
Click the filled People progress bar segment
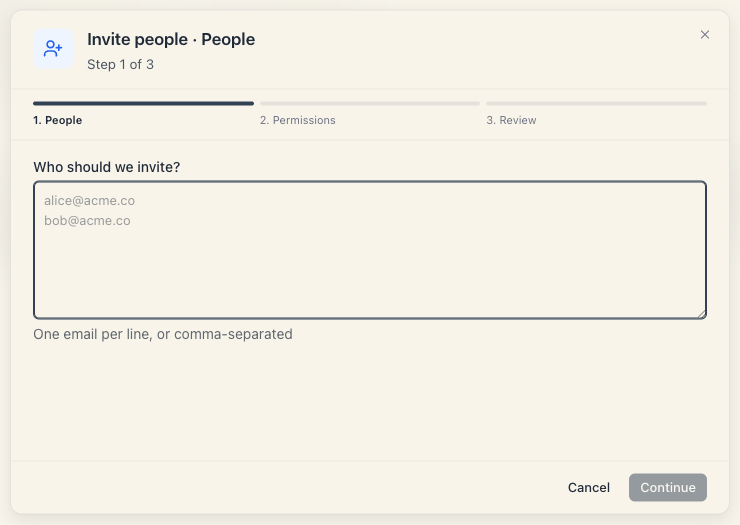click(143, 103)
